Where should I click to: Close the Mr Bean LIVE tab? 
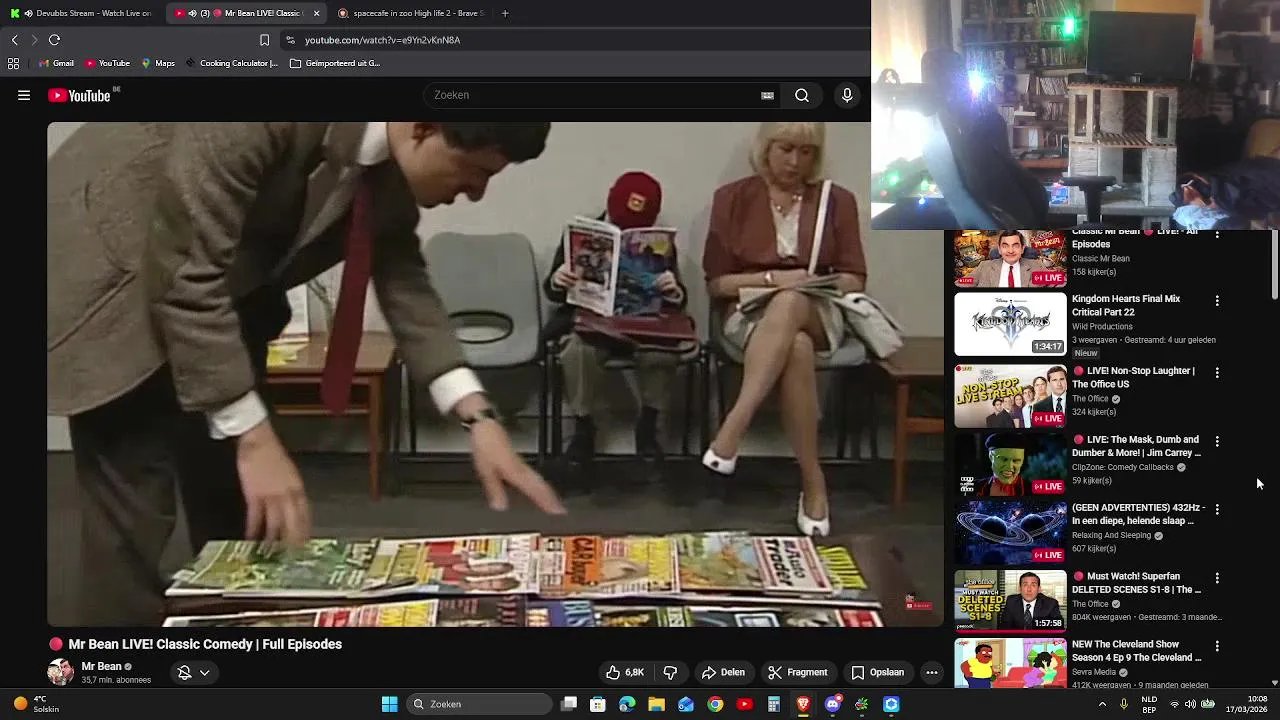316,13
